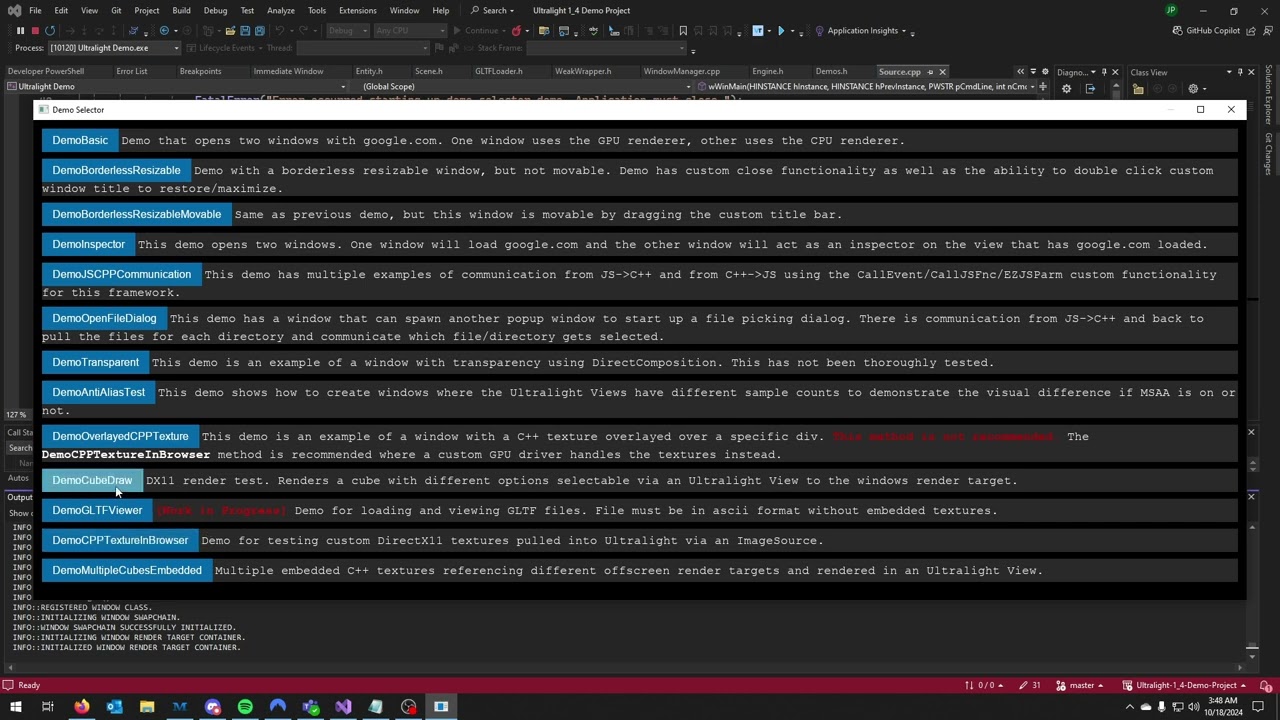Open the Analyze menu

pyautogui.click(x=280, y=11)
